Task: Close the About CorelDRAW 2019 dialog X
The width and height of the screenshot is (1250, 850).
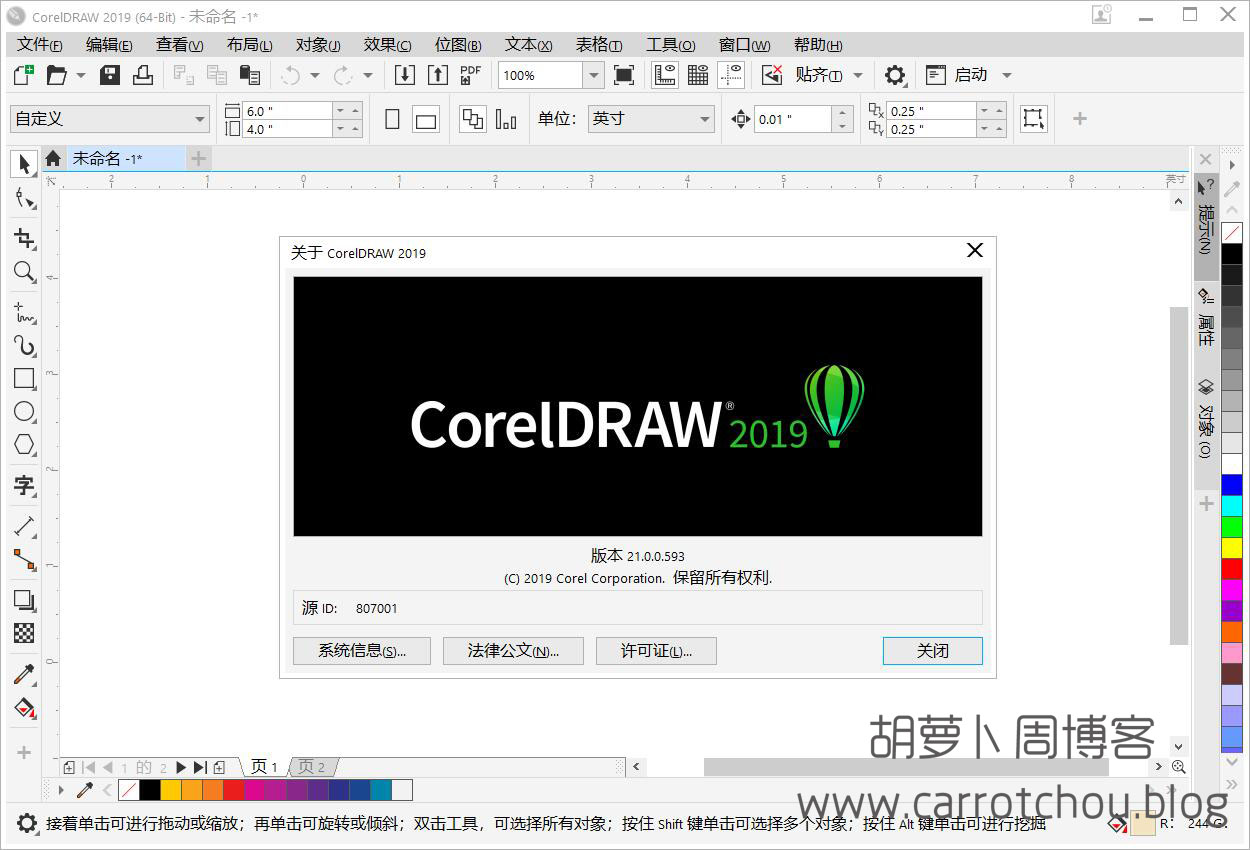Action: click(x=975, y=250)
